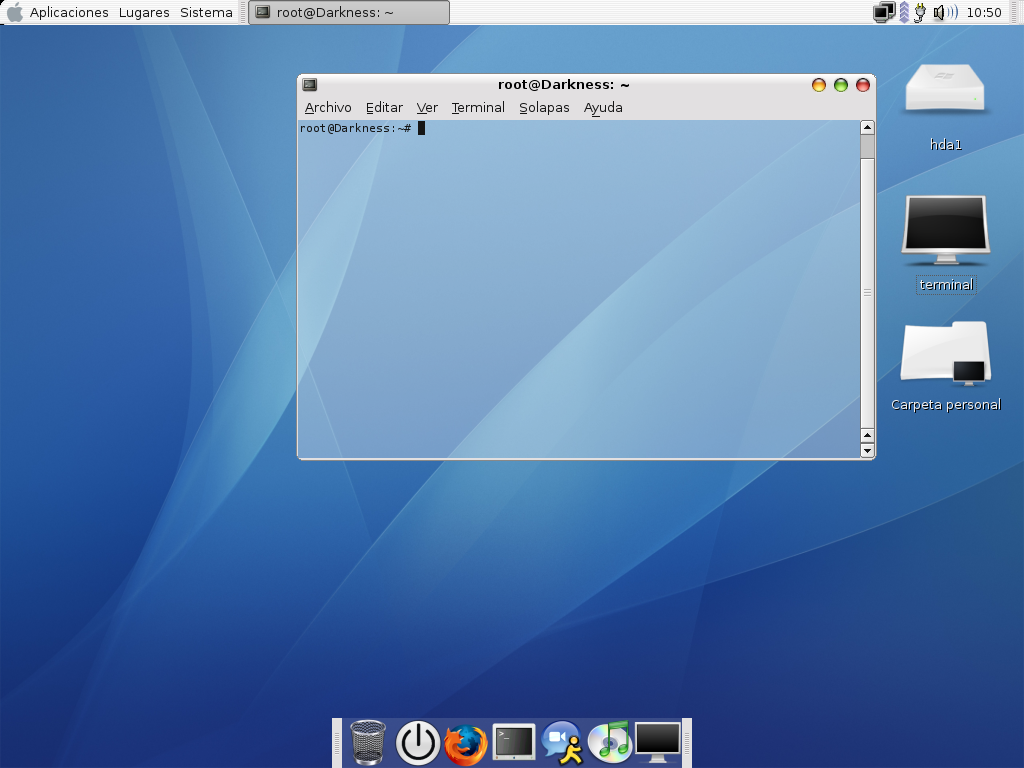Viewport: 1024px width, 768px height.
Task: Select the Carpeta personal folder desktop icon
Action: 946,351
